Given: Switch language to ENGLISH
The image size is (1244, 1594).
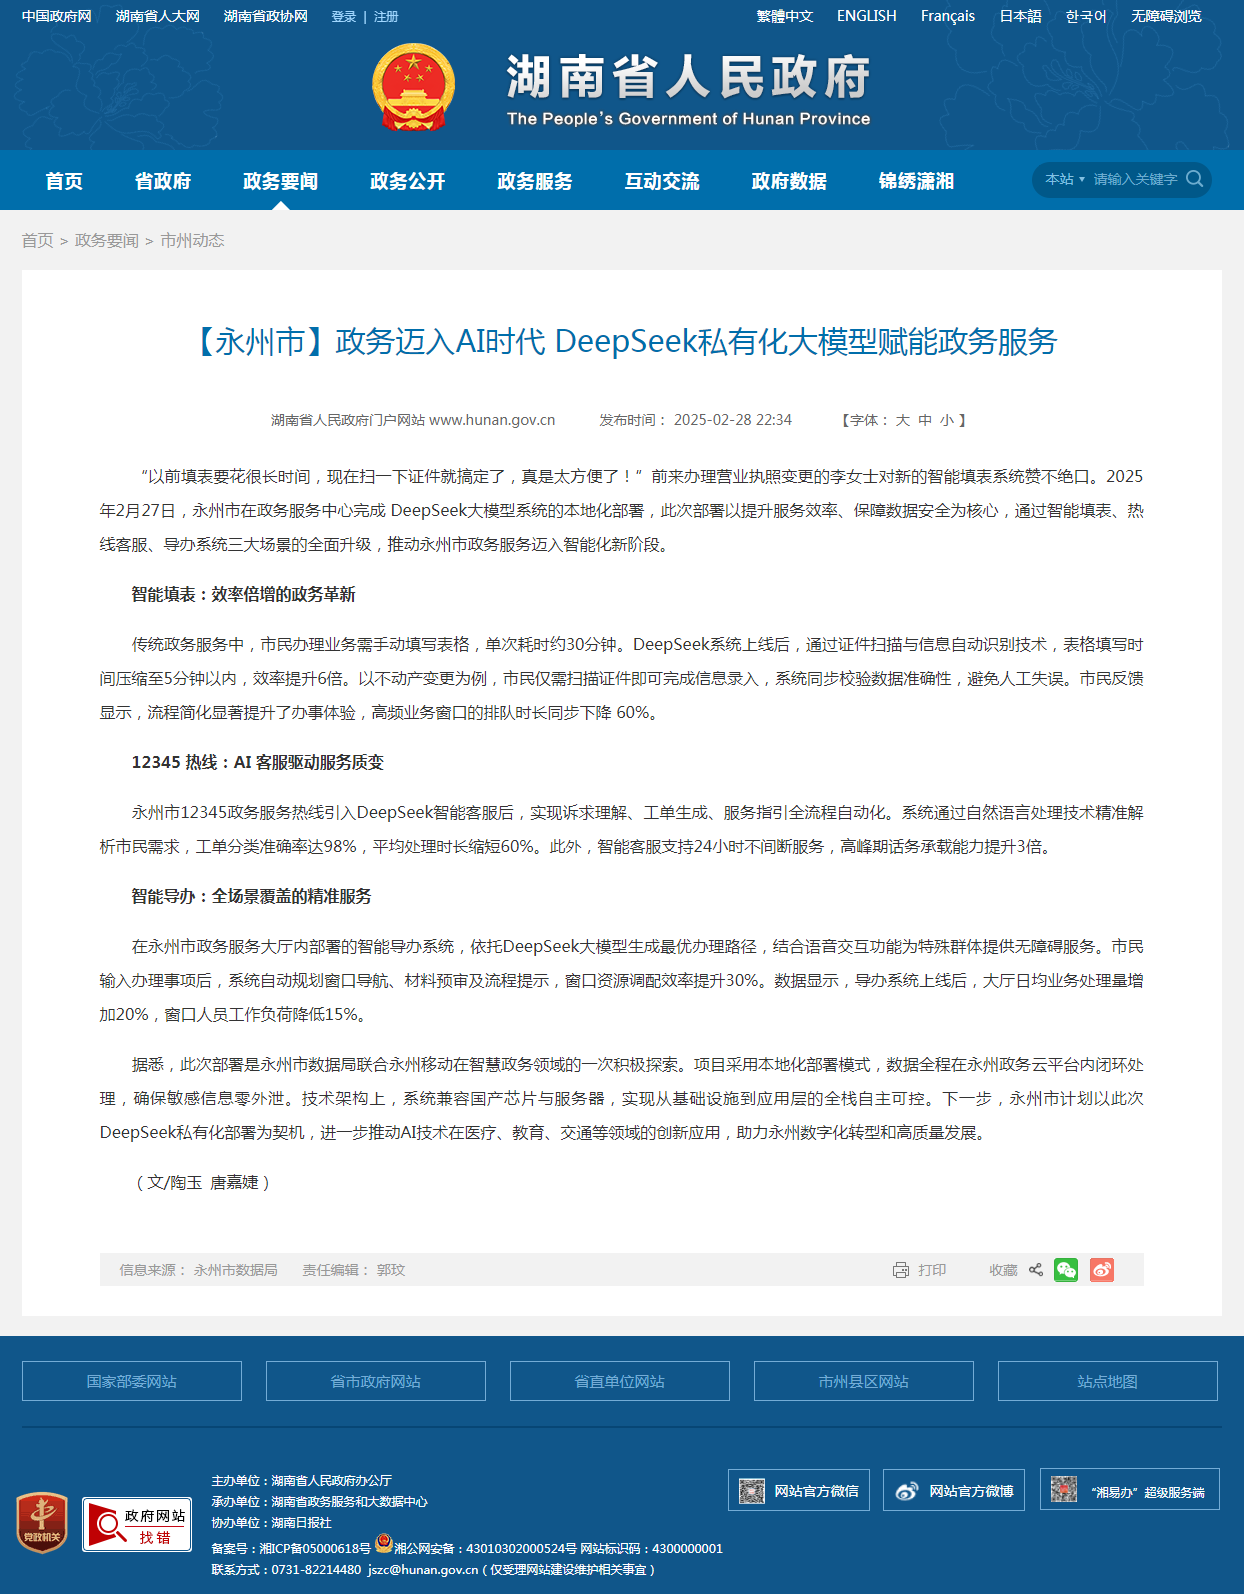Looking at the screenshot, I should pyautogui.click(x=867, y=16).
